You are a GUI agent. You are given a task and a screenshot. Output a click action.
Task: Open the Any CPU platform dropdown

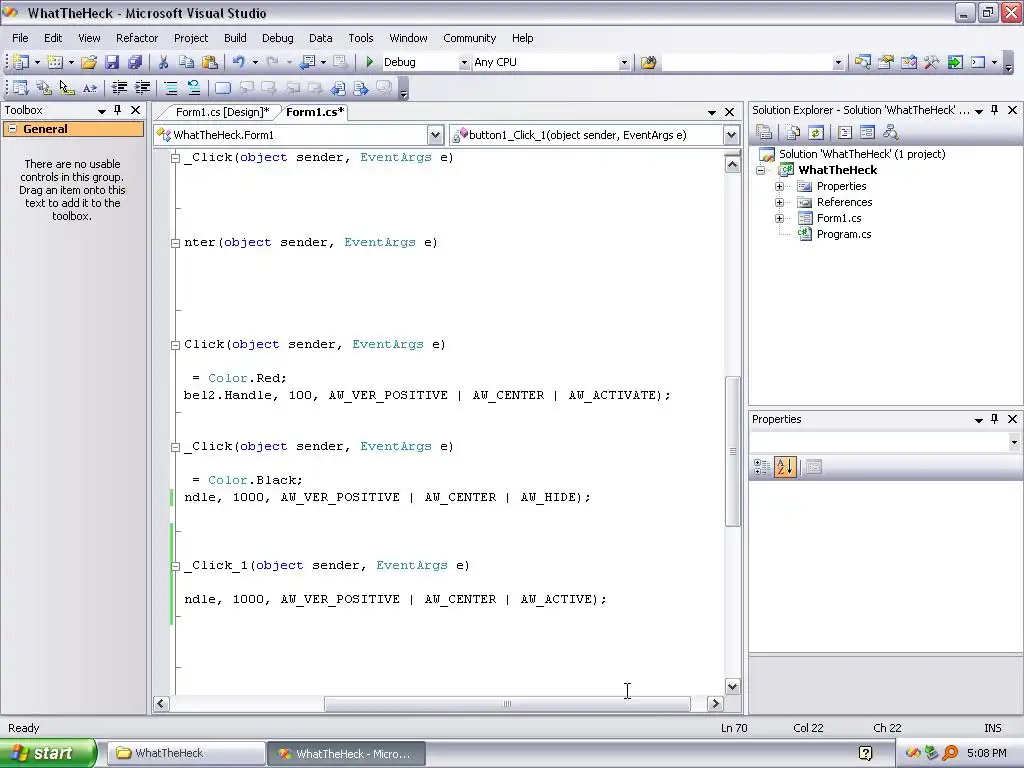[x=624, y=63]
